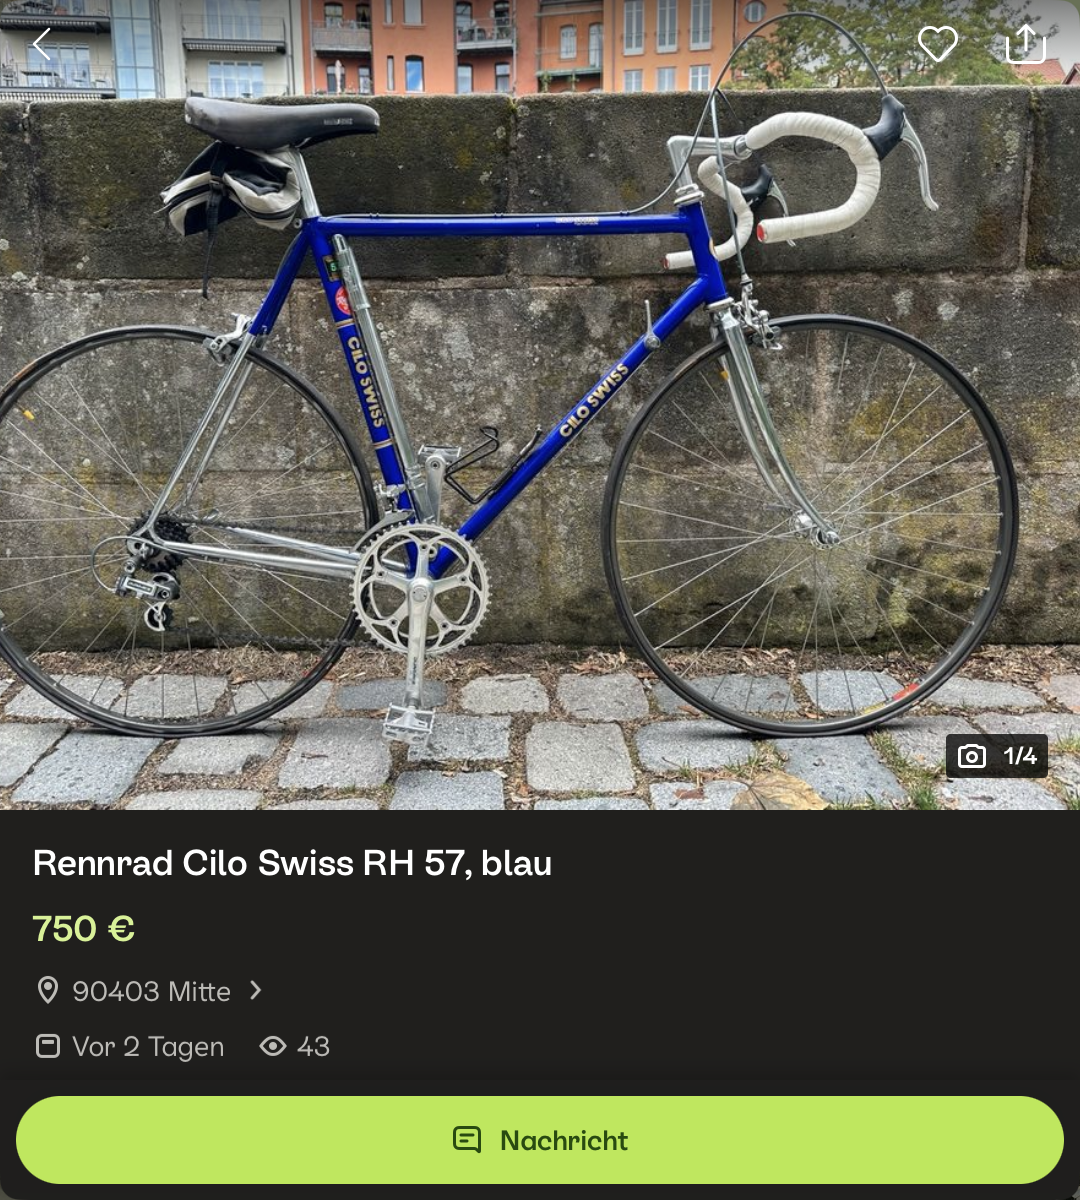Click the chat bubble icon in Nachricht
The height and width of the screenshot is (1200, 1080).
(467, 1140)
